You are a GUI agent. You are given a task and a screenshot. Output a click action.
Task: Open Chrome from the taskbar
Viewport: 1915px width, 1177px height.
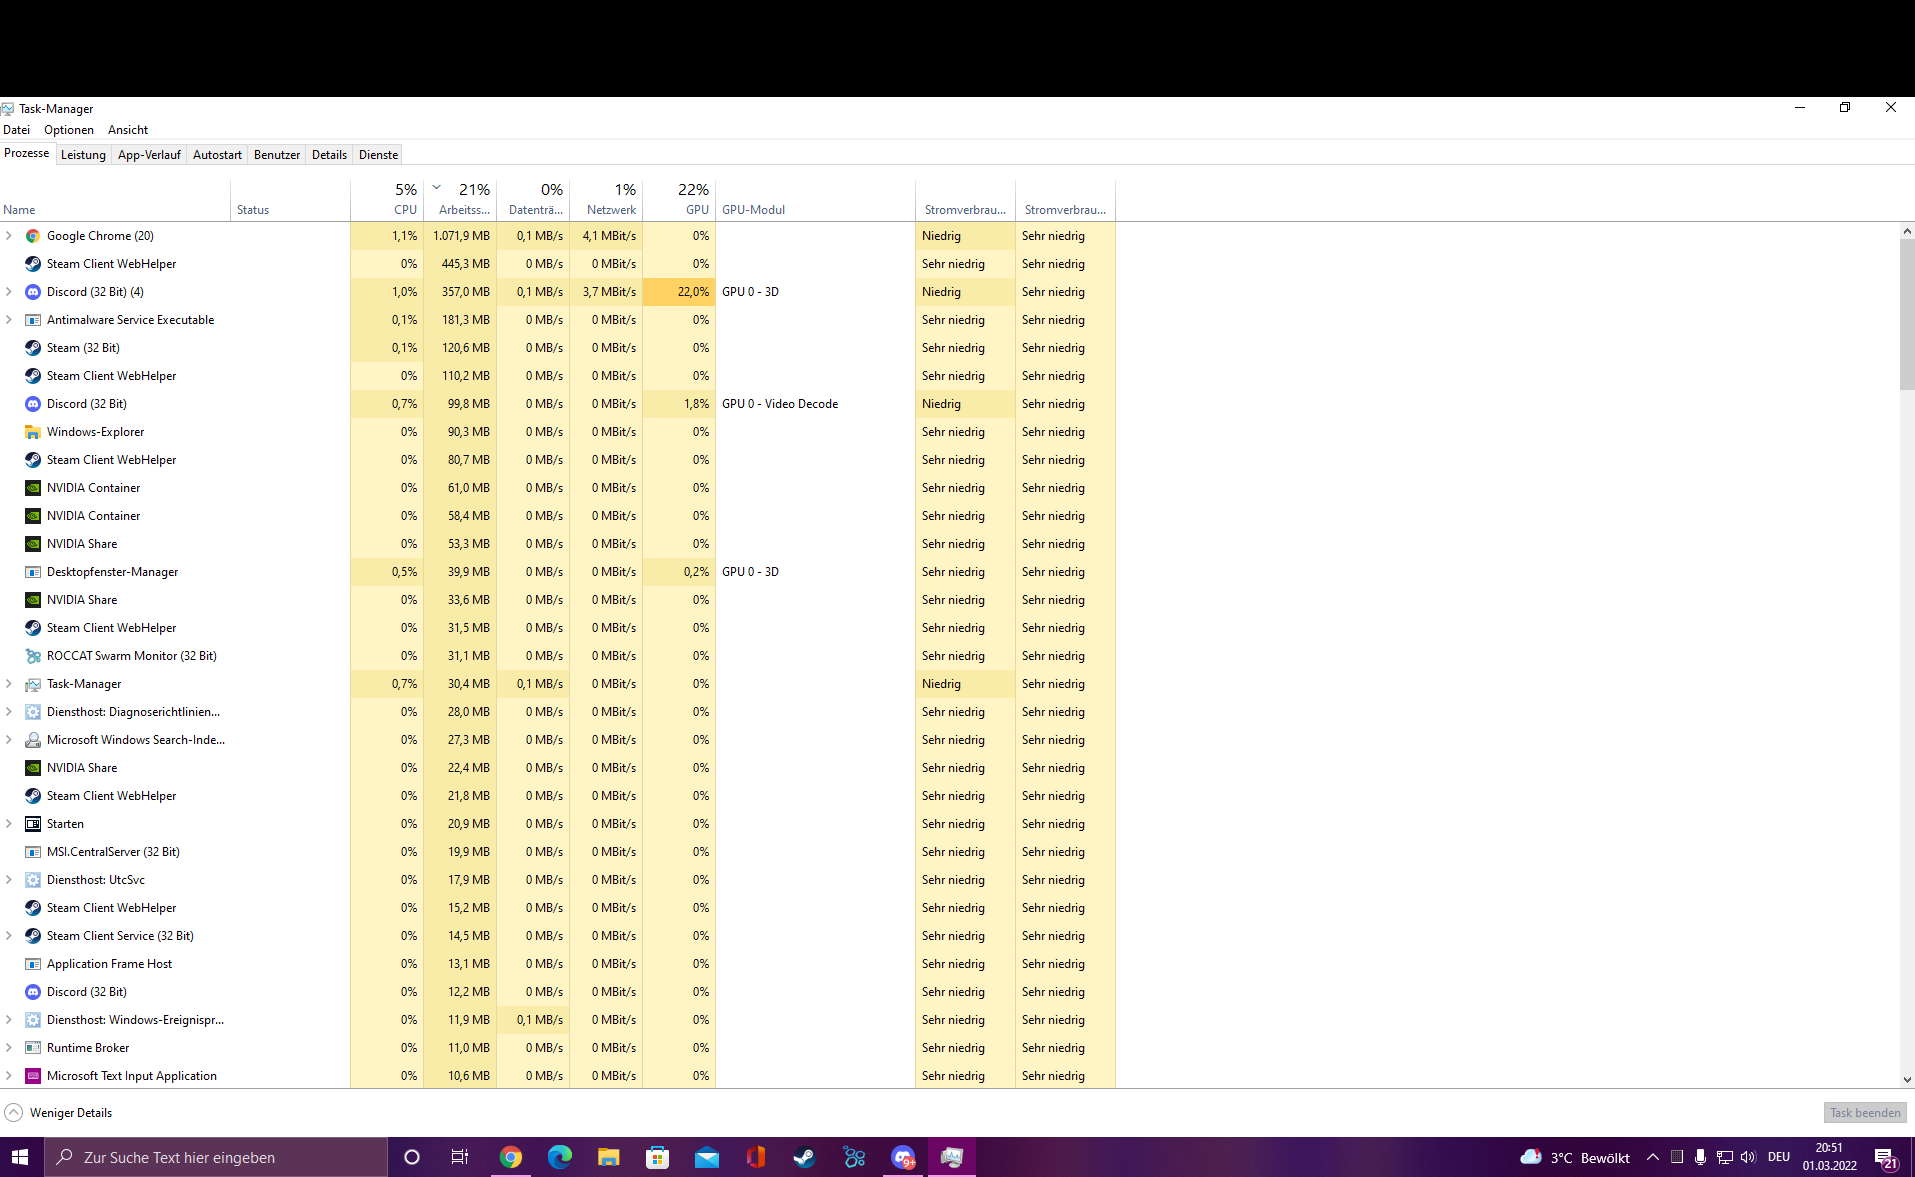511,1157
